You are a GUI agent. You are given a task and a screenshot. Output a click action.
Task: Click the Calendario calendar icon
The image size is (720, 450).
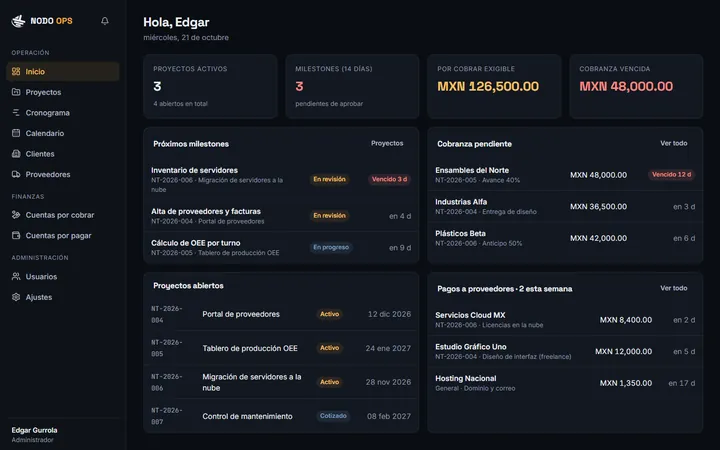(x=16, y=133)
